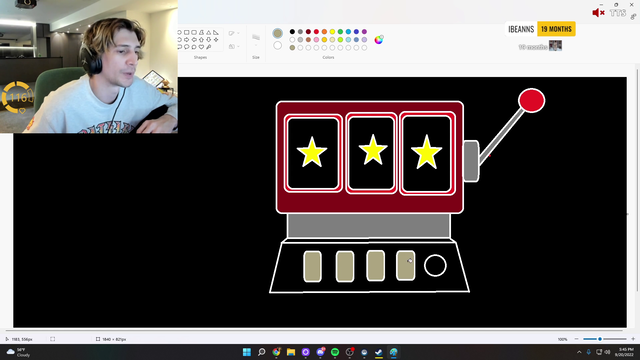Click the canvas dimensions readout
The height and width of the screenshot is (360, 640).
[x=111, y=339]
